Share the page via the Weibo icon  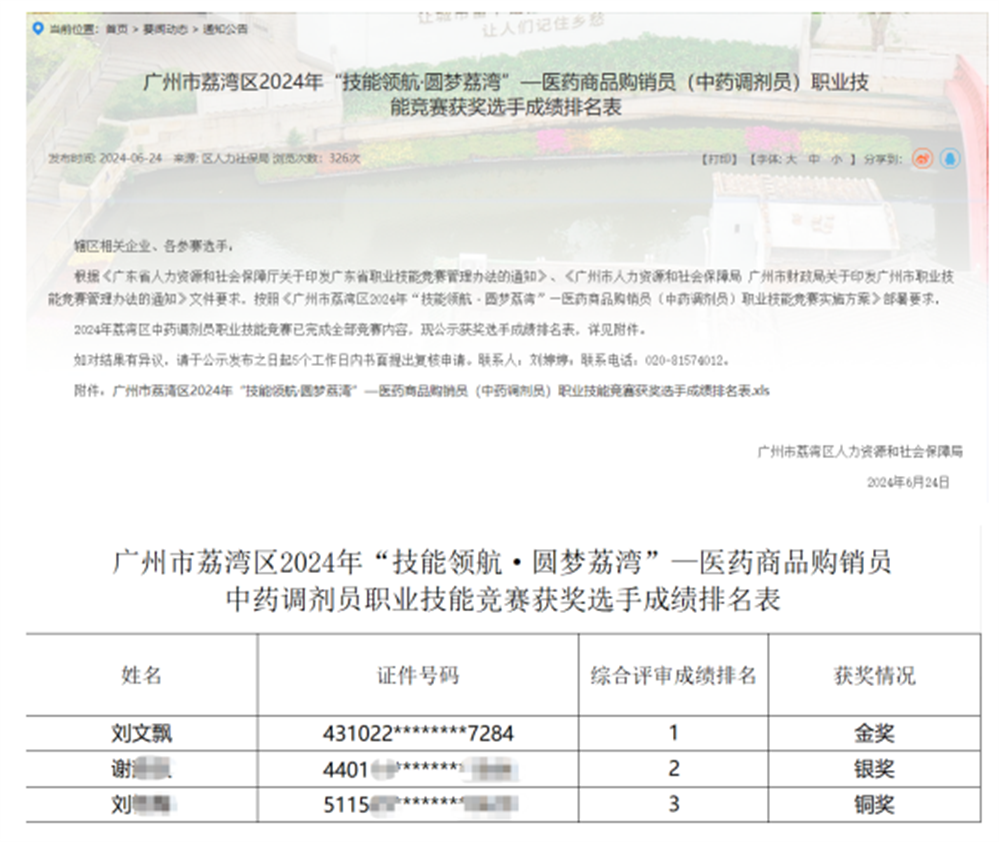(x=922, y=158)
